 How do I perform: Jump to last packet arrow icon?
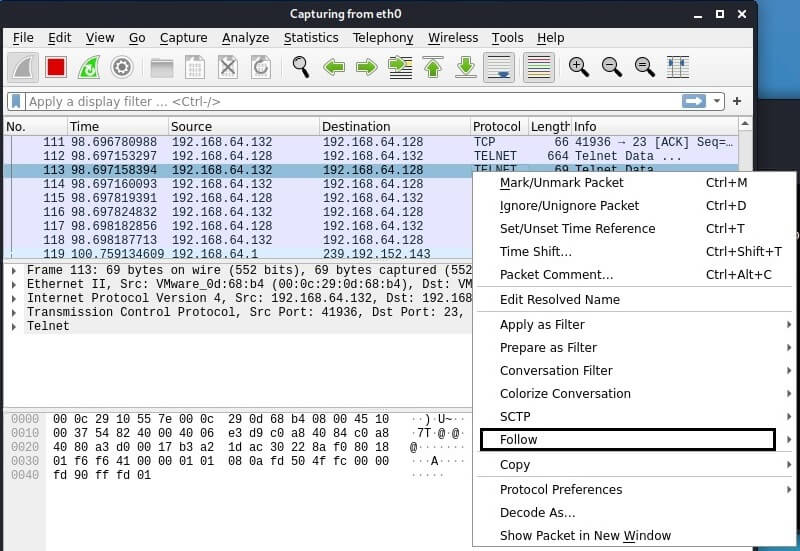pos(466,67)
